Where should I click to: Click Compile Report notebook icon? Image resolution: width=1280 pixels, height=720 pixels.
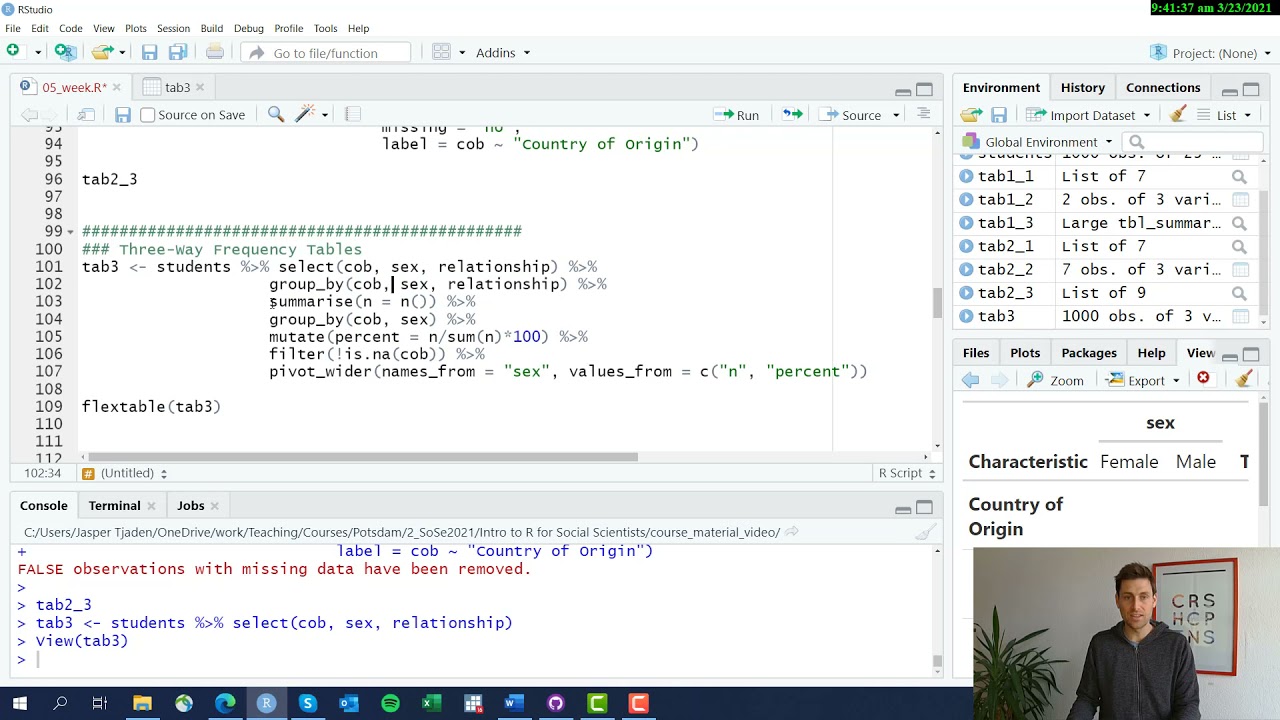tap(352, 115)
